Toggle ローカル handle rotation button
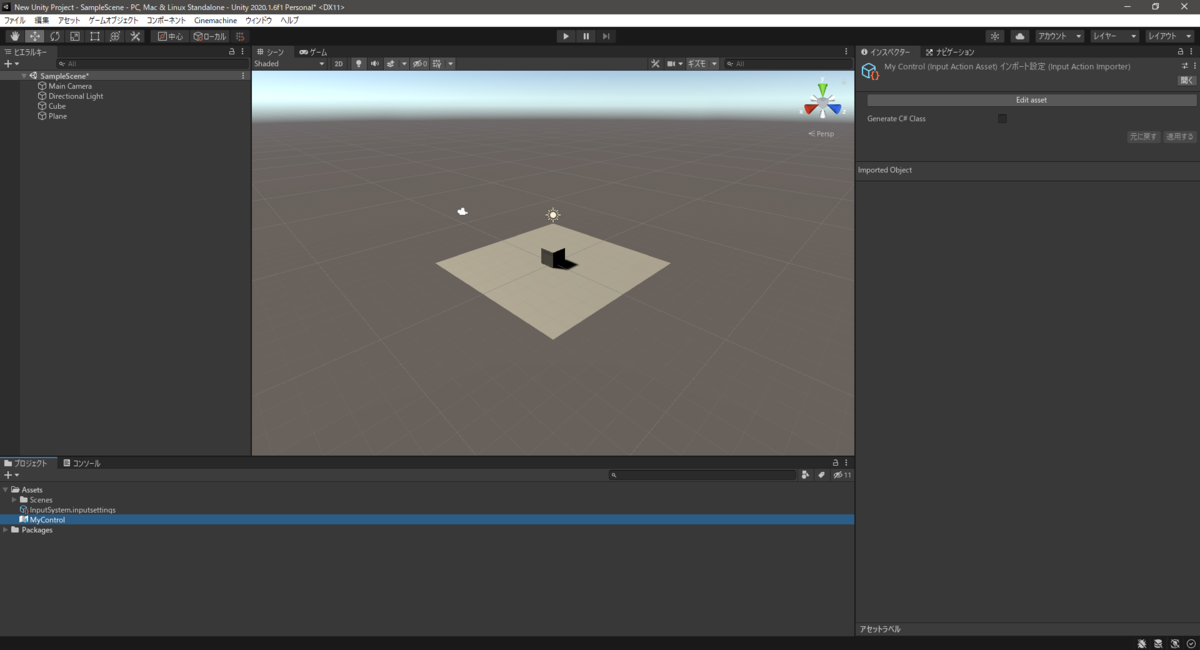The height and width of the screenshot is (650, 1200). (210, 36)
